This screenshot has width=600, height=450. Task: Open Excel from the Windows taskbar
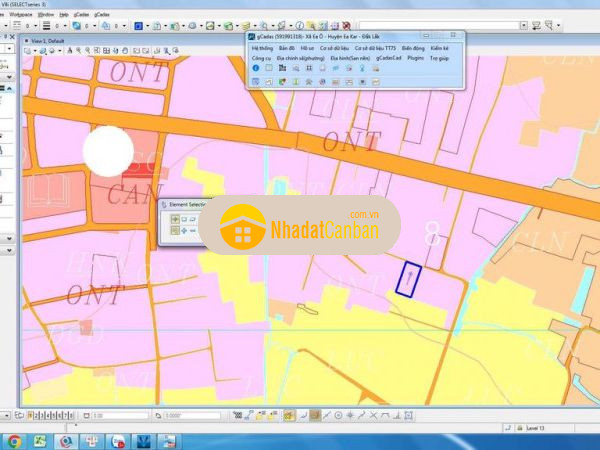41,440
